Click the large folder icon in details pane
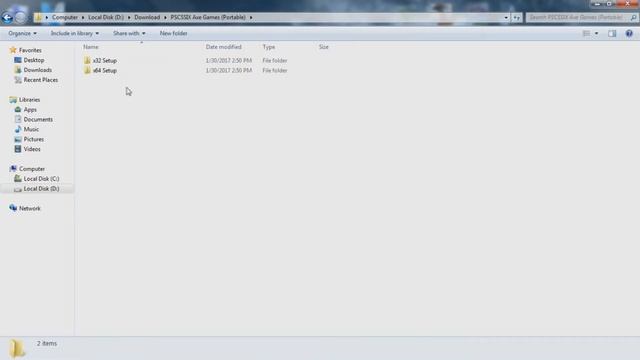640x360 pixels. point(17,348)
